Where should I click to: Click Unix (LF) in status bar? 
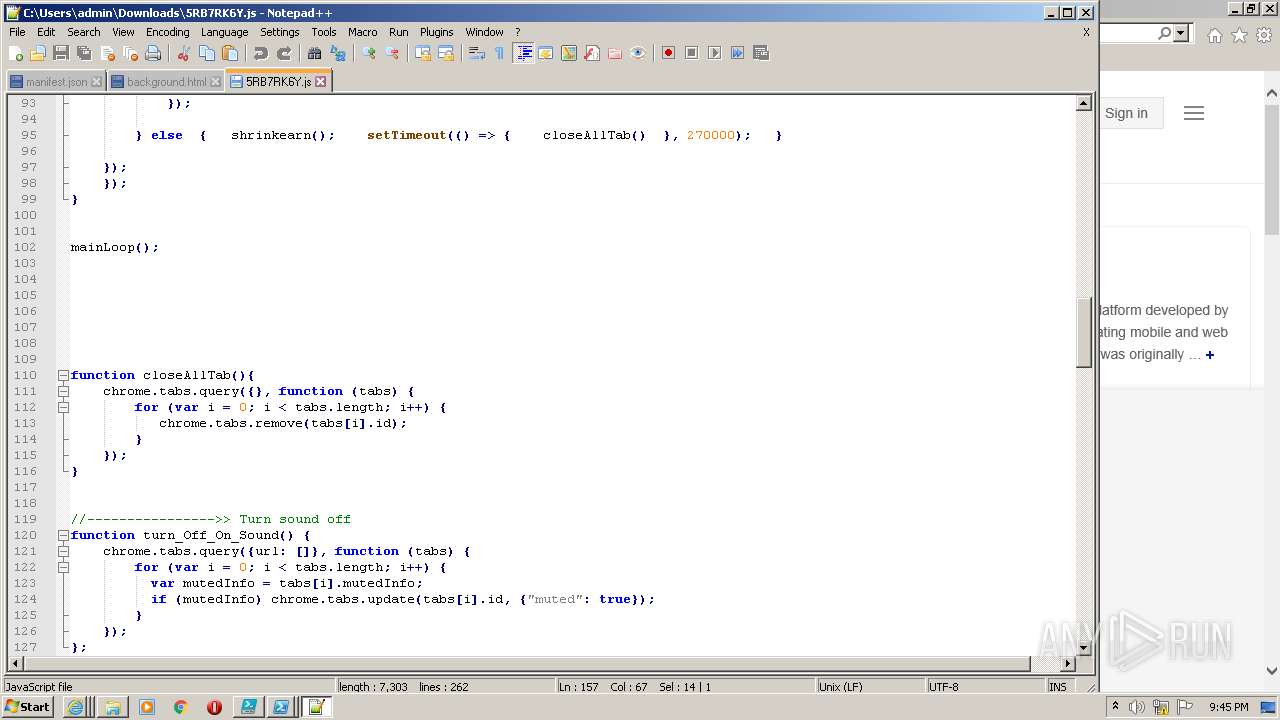841,687
